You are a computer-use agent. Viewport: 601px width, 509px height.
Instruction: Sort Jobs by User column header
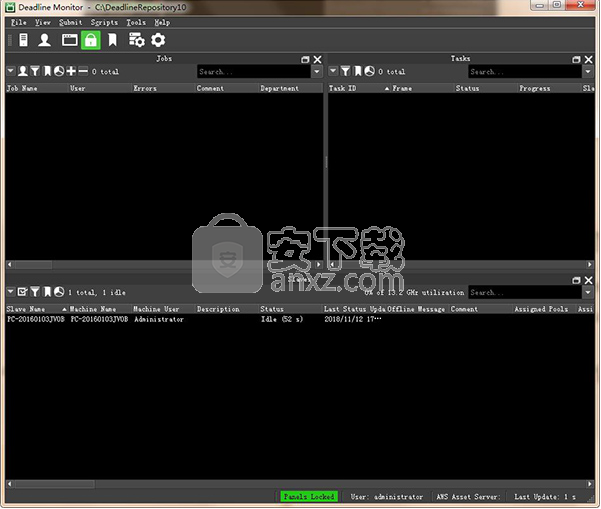point(100,88)
